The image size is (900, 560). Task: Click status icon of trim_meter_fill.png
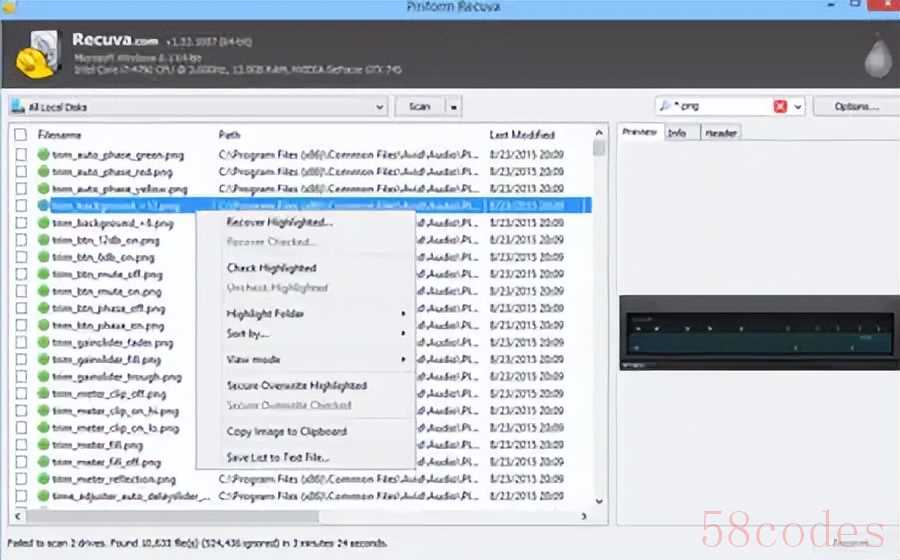tap(43, 445)
